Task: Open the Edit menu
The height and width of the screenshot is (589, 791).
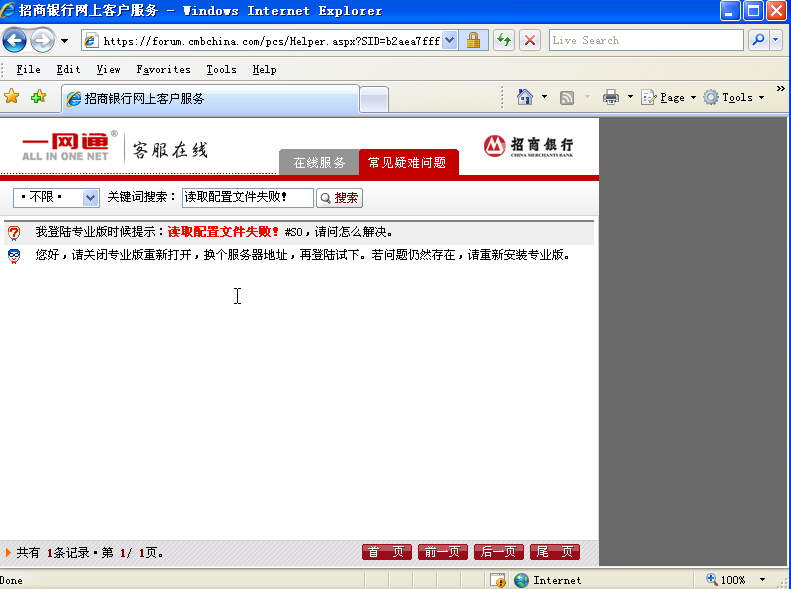Action: [68, 70]
